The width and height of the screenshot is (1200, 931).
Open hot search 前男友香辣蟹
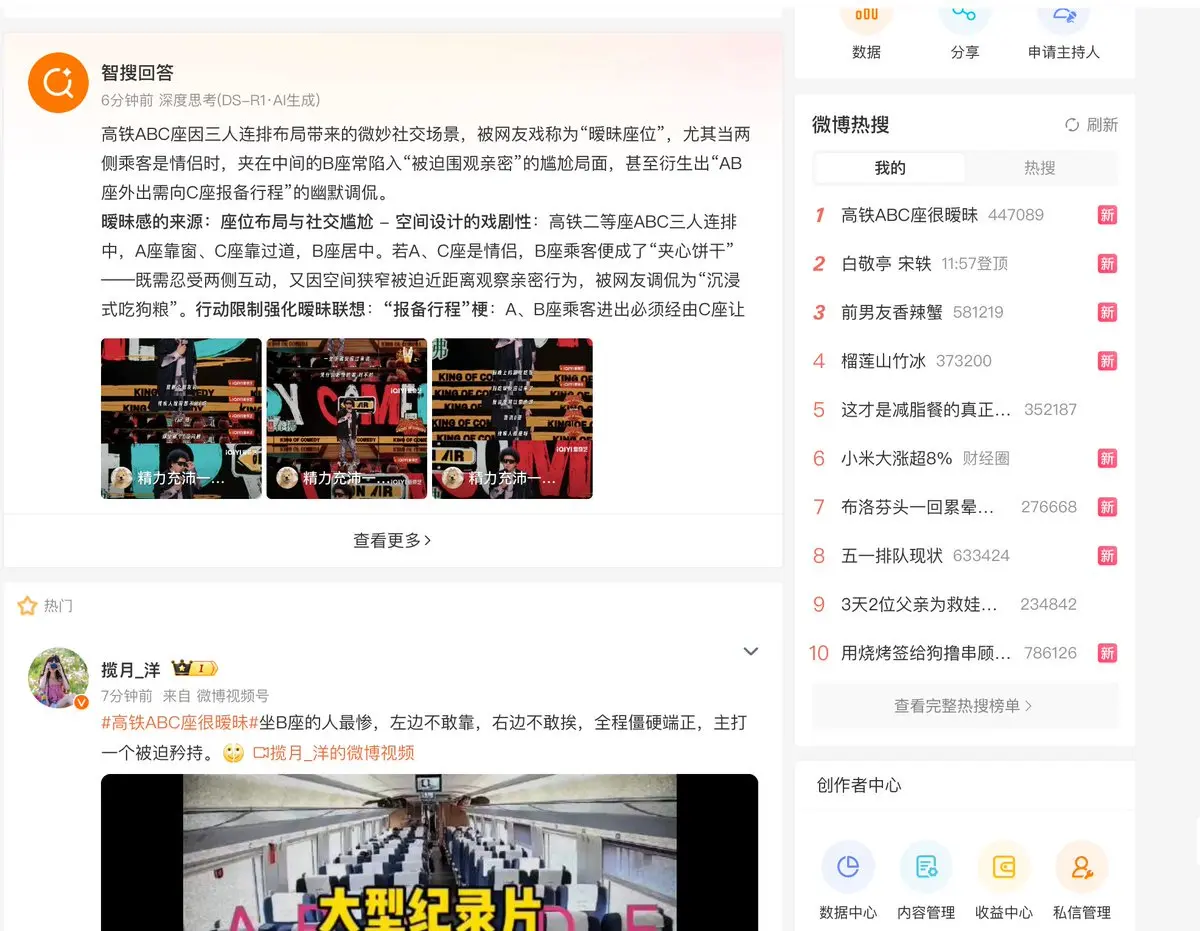892,312
